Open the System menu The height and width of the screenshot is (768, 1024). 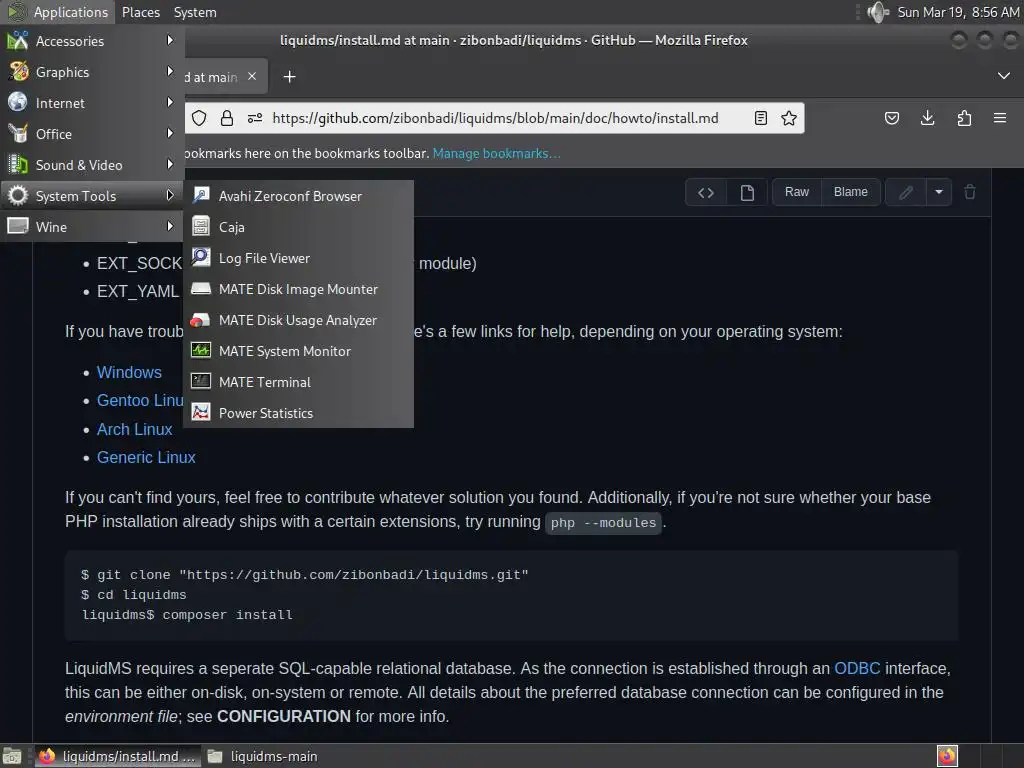(x=195, y=12)
